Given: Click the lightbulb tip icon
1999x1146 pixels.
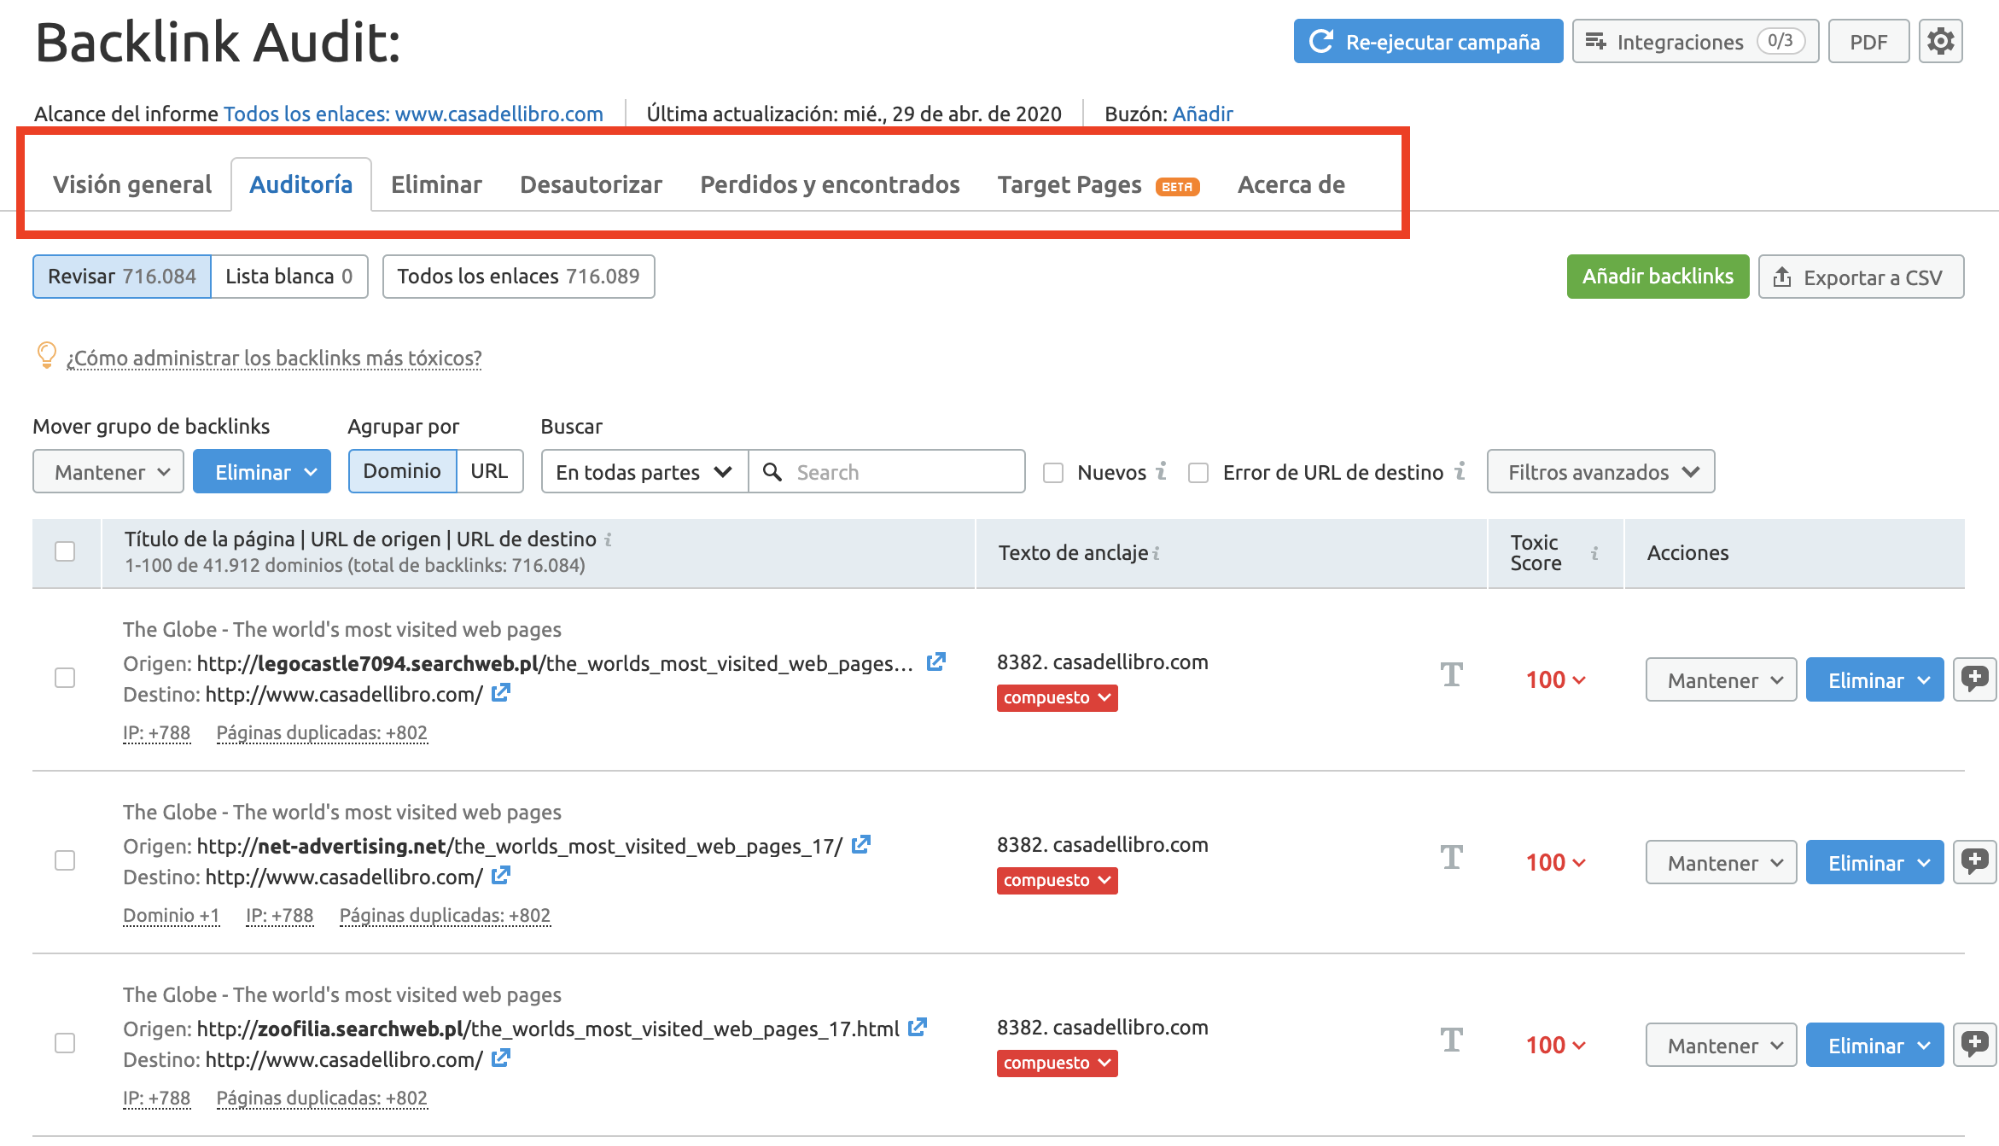Looking at the screenshot, I should point(46,355).
